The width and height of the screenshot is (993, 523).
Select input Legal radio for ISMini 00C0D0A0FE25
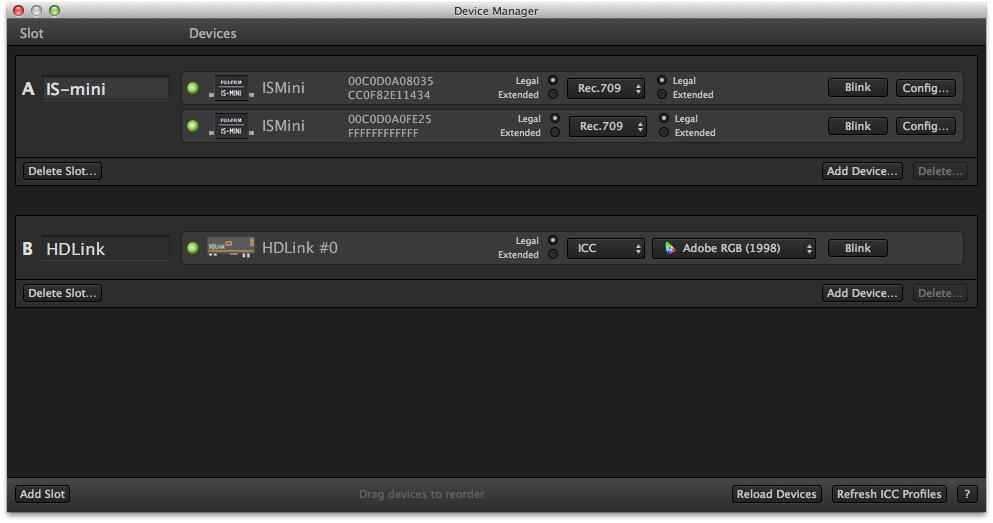click(x=555, y=118)
